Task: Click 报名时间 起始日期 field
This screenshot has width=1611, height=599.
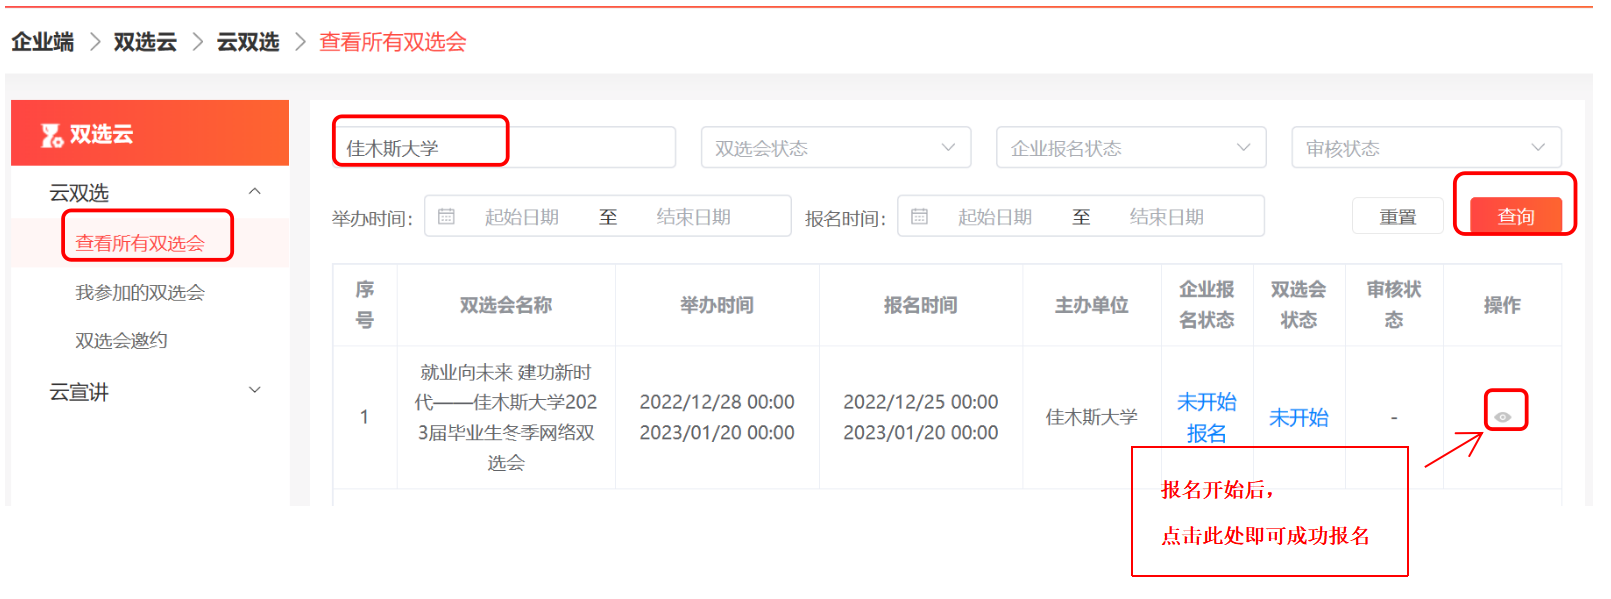Action: coord(995,217)
